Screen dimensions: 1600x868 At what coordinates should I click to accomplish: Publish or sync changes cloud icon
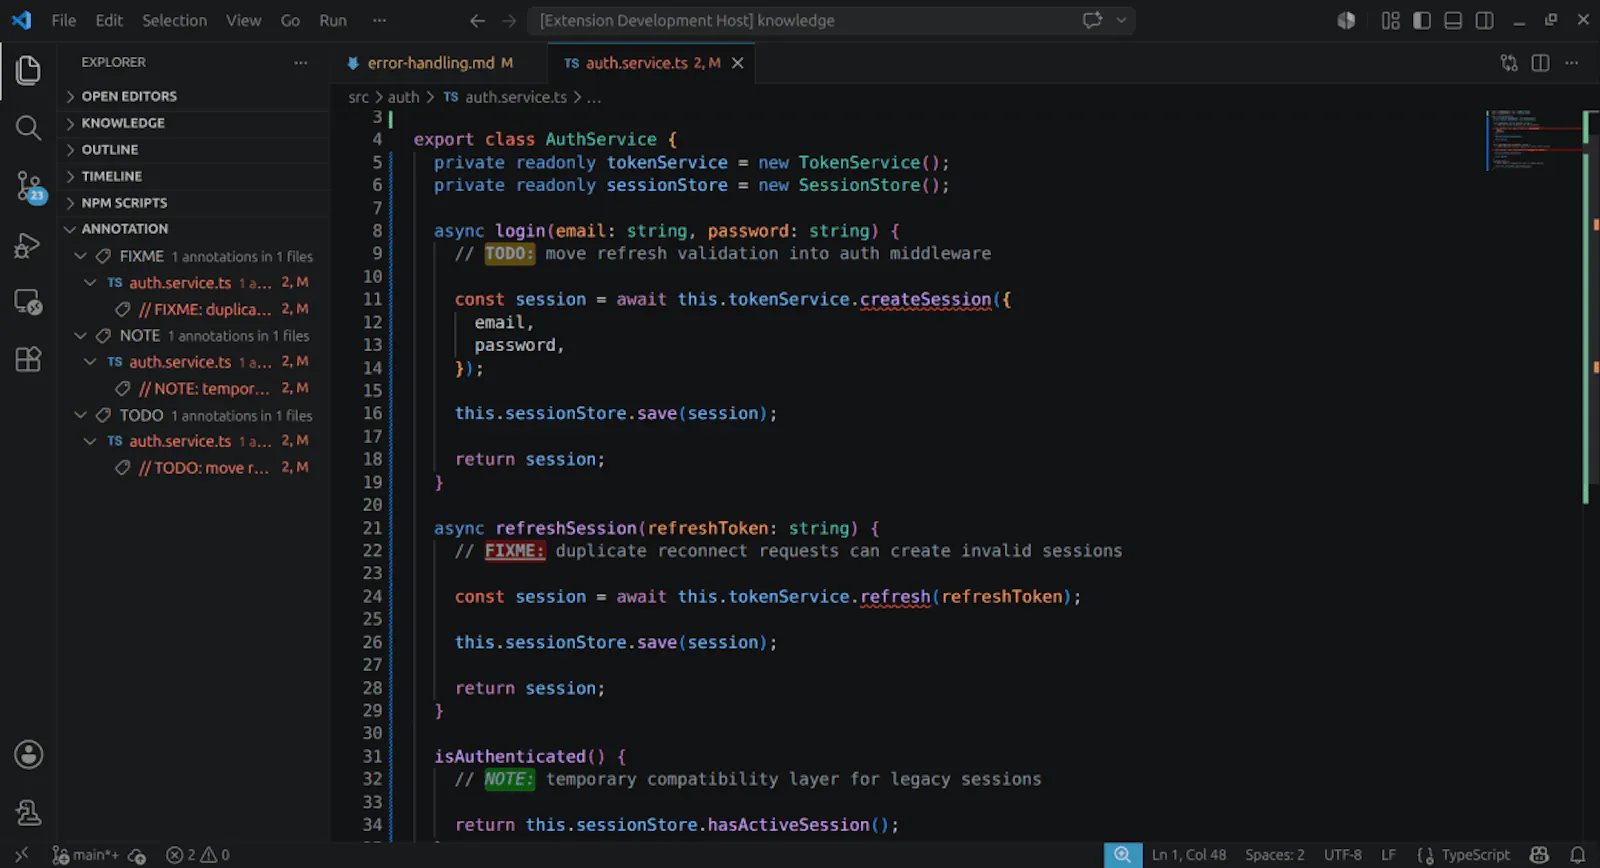click(x=137, y=855)
